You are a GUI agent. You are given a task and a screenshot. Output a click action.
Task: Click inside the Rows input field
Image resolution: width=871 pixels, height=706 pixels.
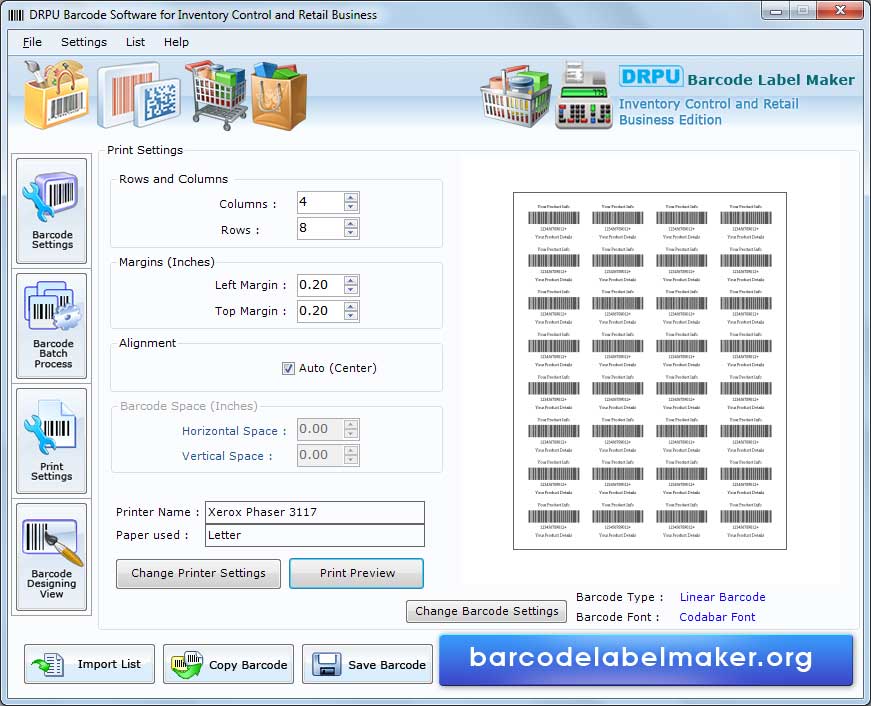pyautogui.click(x=321, y=228)
